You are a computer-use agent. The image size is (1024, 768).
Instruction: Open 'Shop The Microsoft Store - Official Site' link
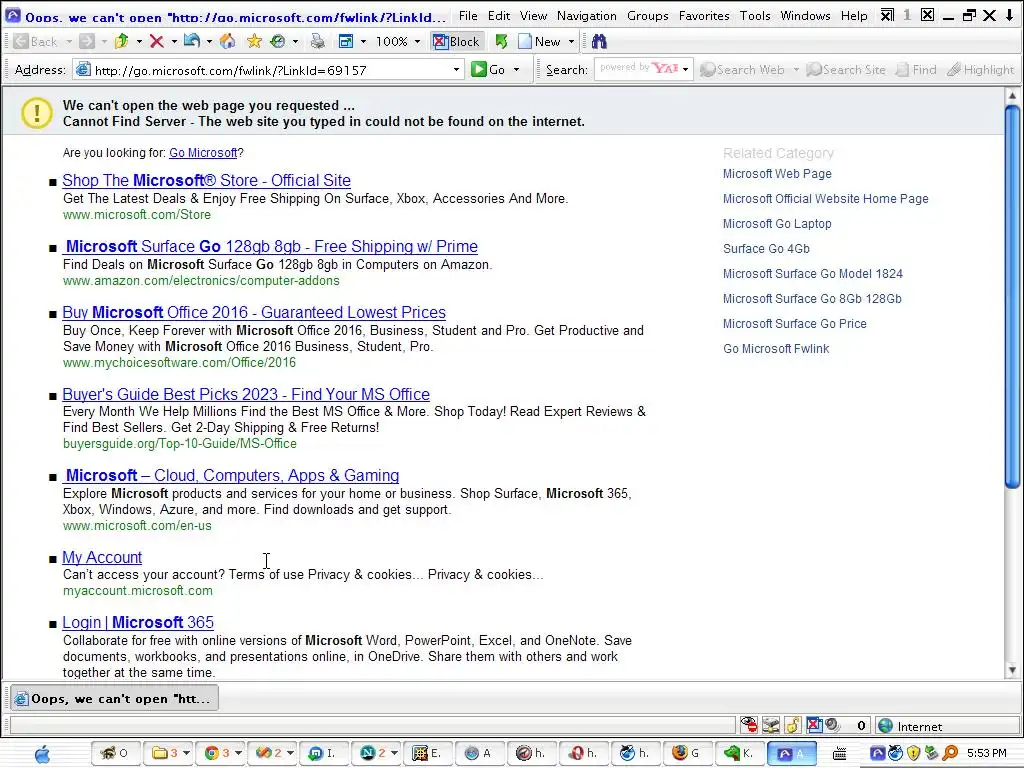click(206, 180)
